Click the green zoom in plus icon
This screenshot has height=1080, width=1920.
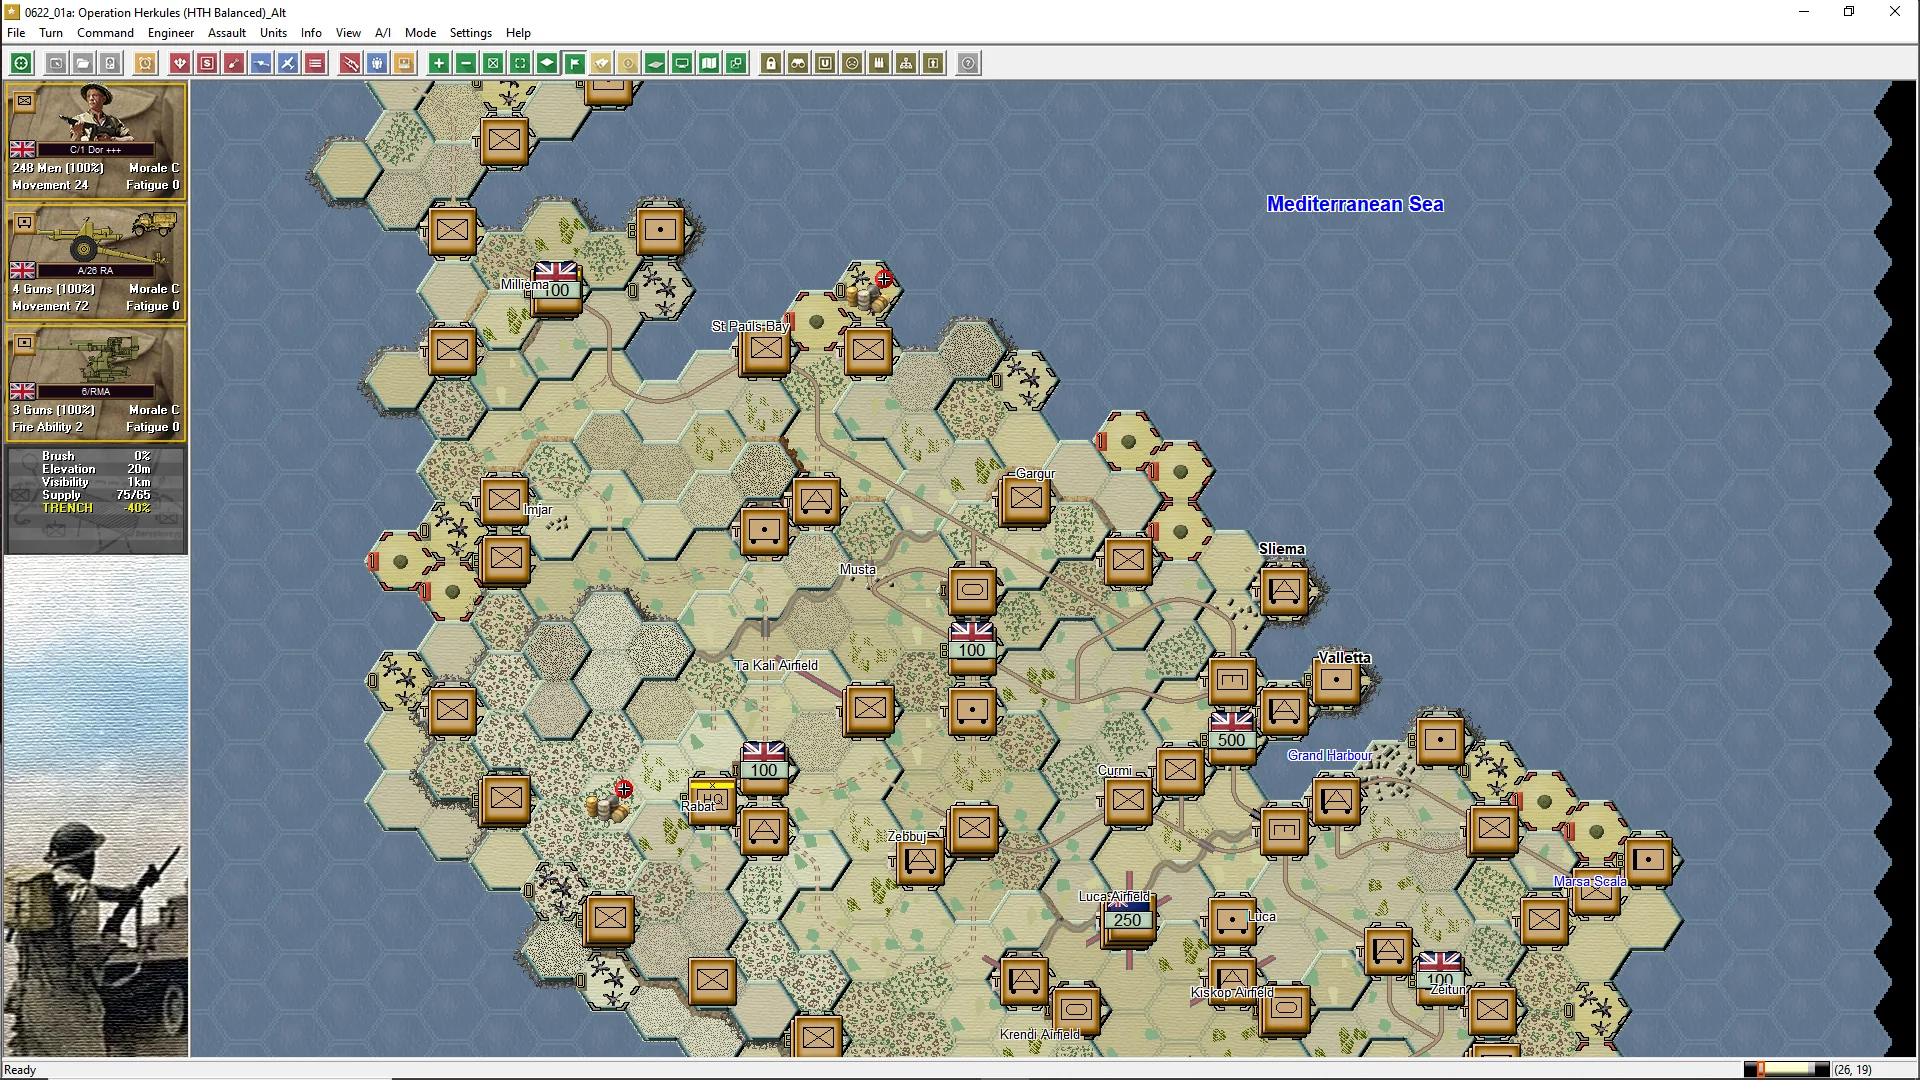click(438, 63)
